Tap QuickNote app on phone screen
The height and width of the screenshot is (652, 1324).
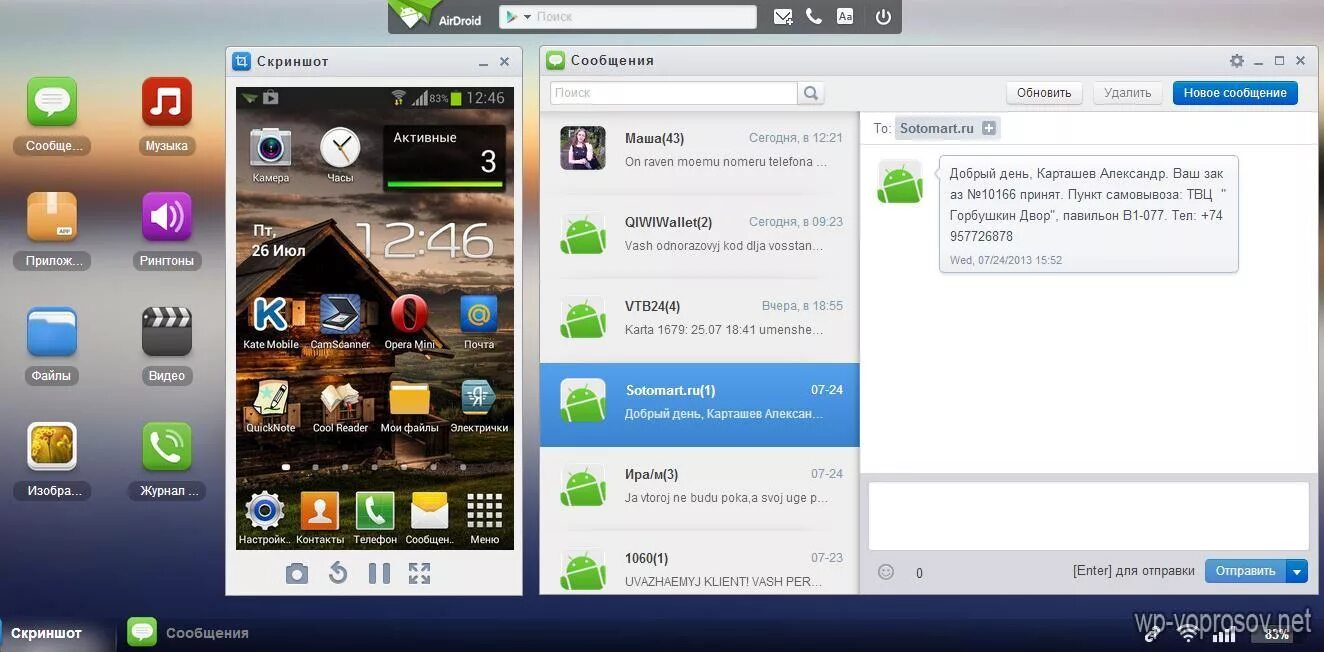(270, 406)
